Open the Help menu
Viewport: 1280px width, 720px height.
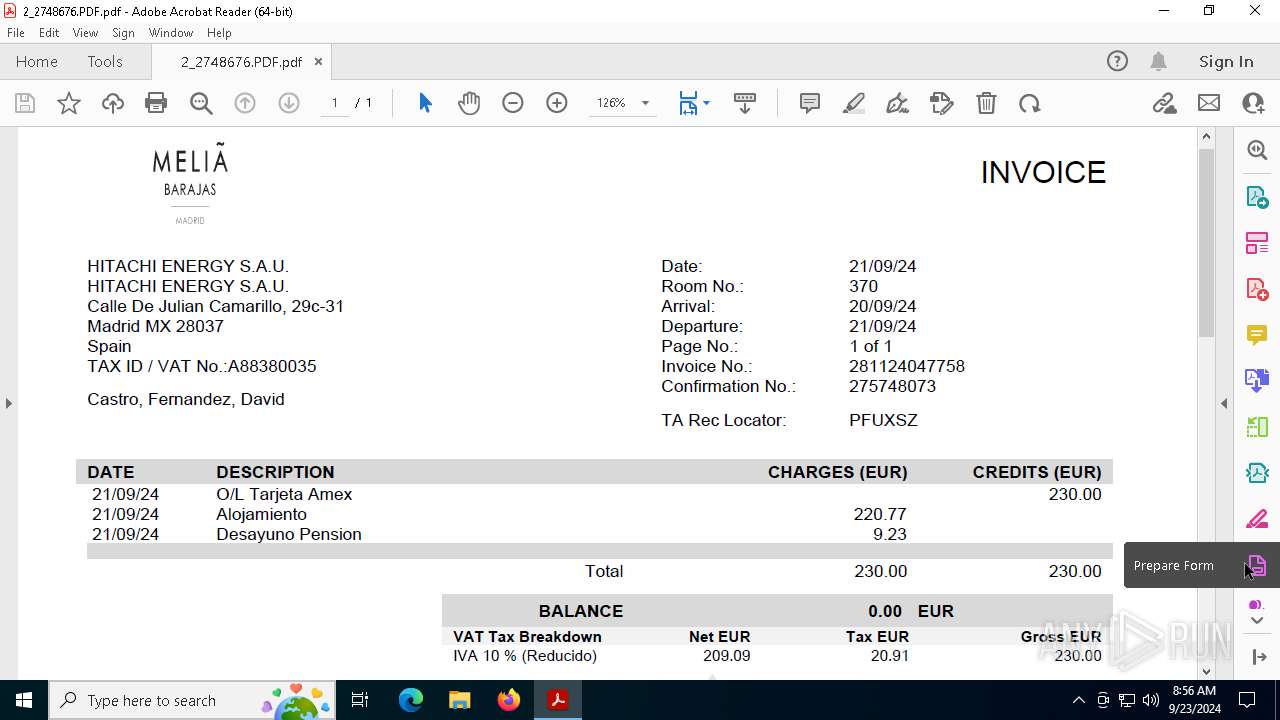click(219, 33)
